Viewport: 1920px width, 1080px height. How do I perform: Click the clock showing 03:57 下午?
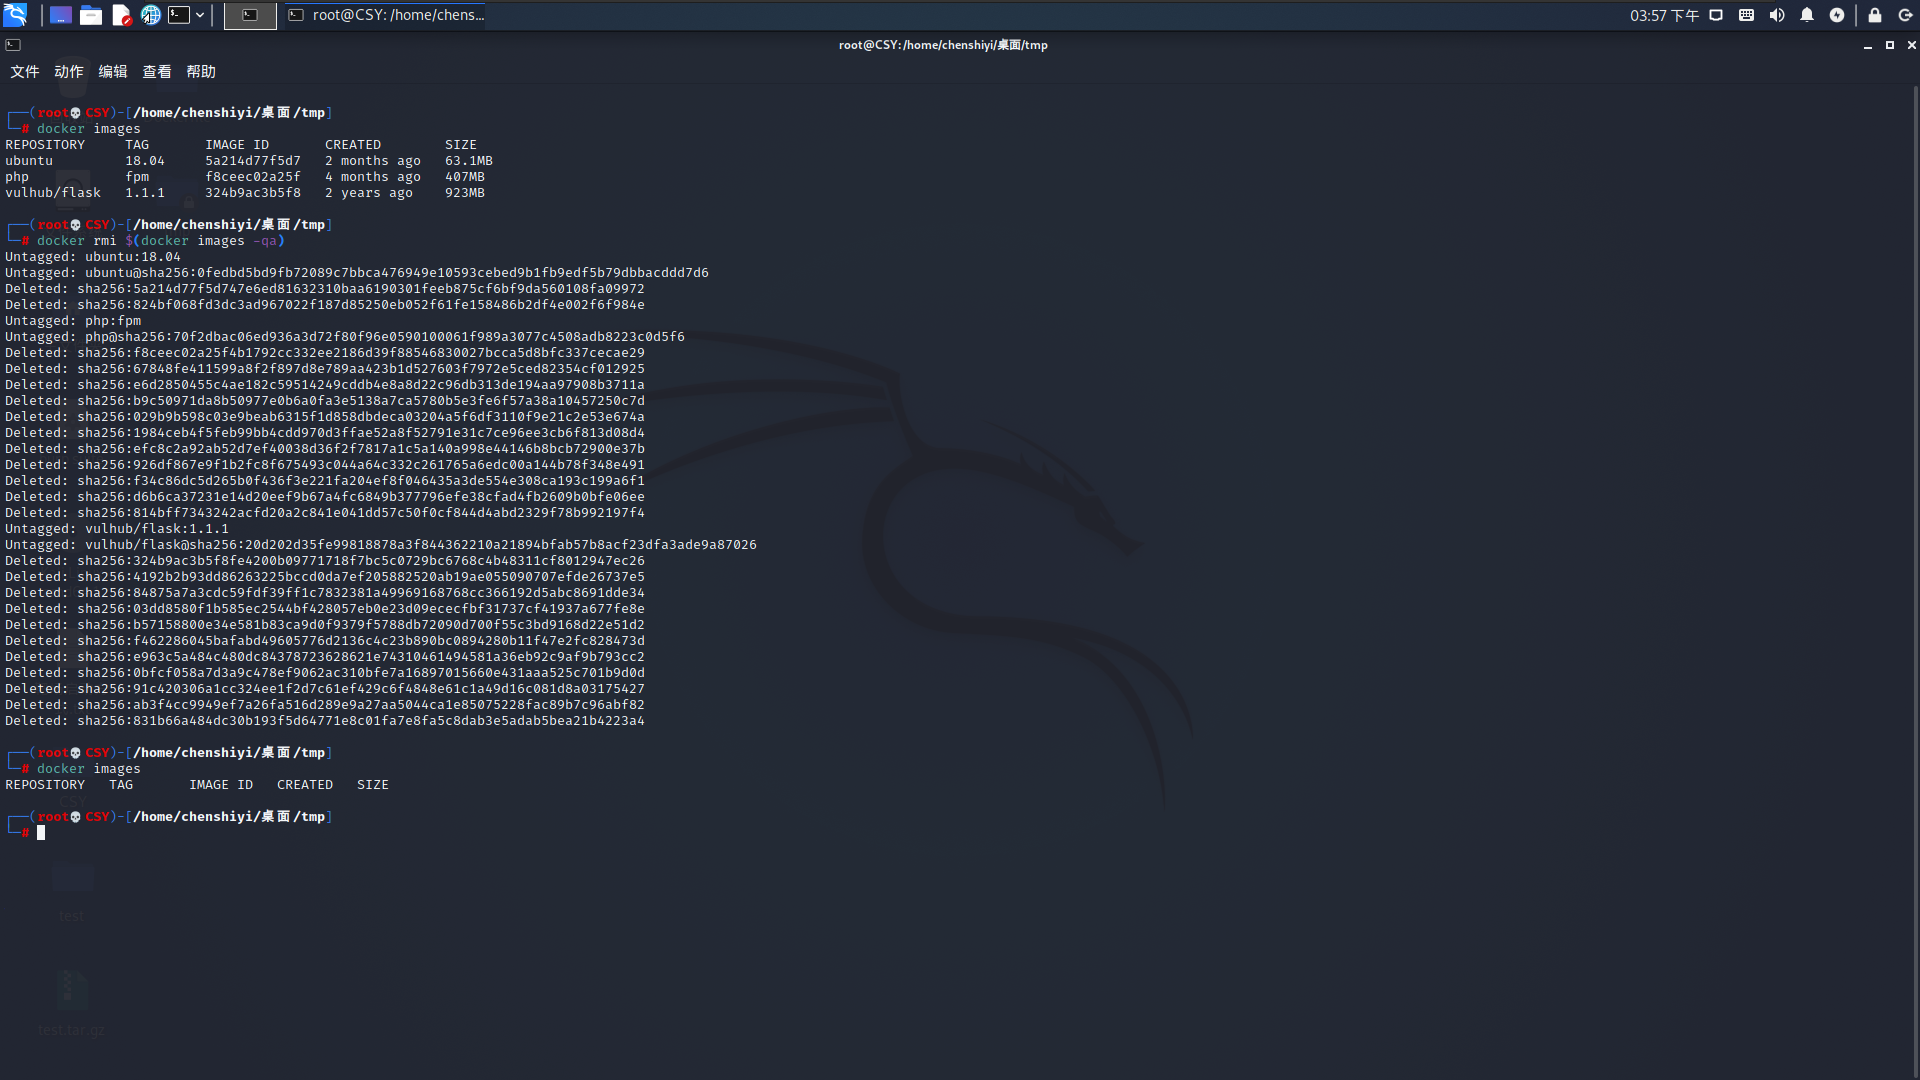1664,15
